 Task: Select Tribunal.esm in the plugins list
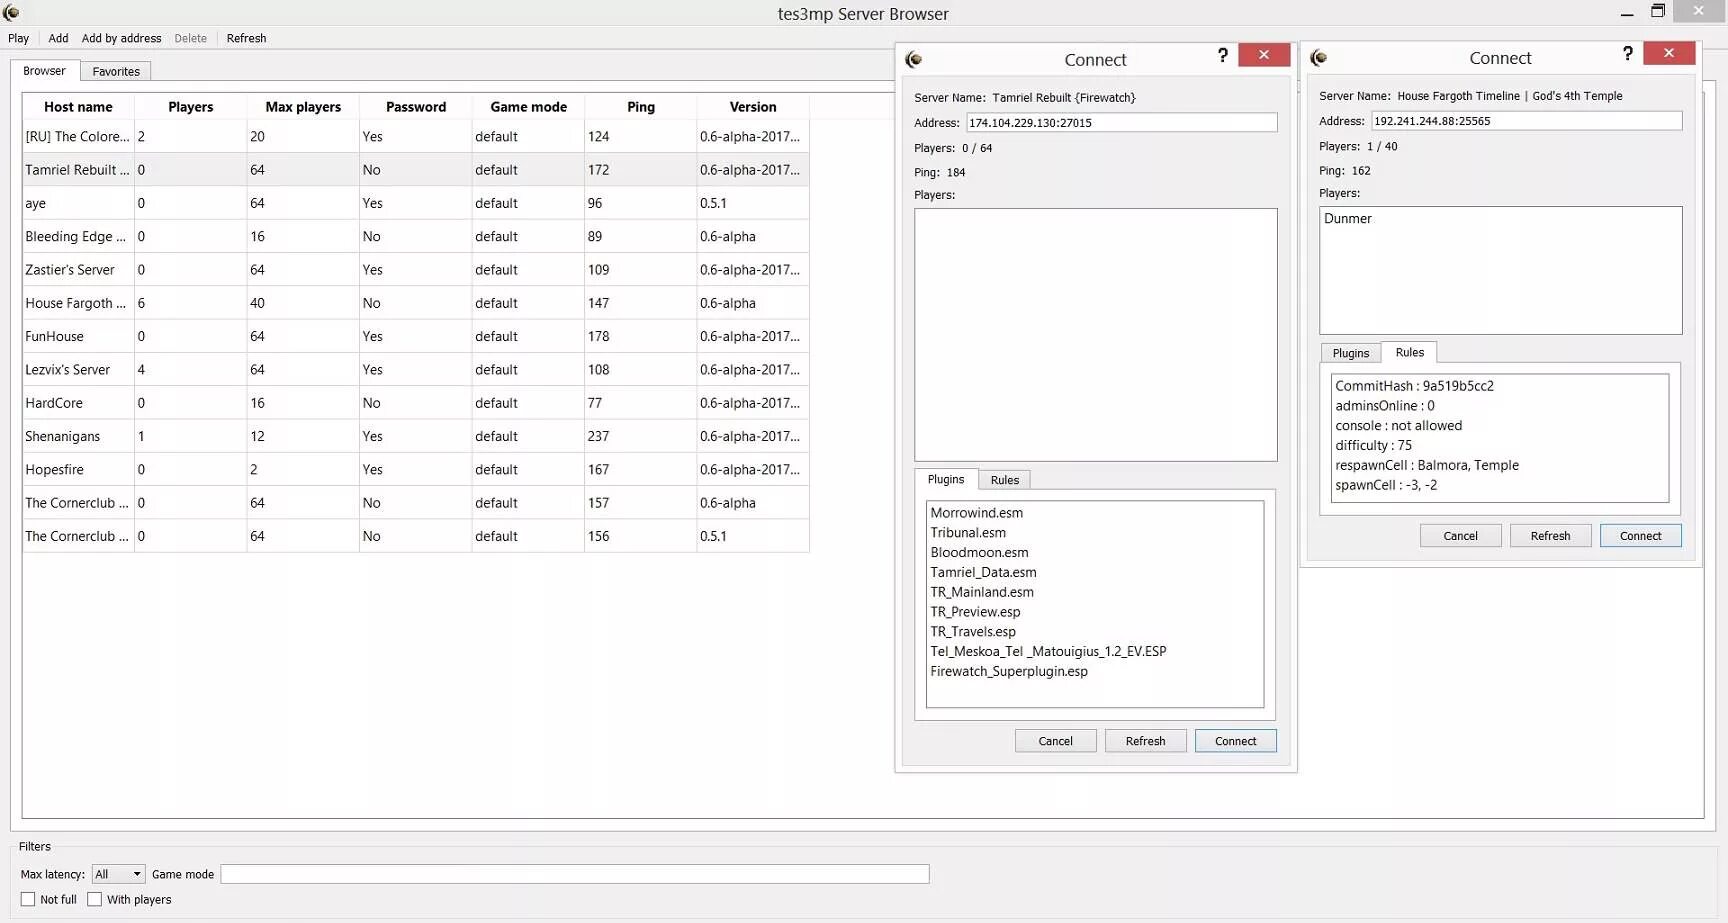tap(968, 533)
